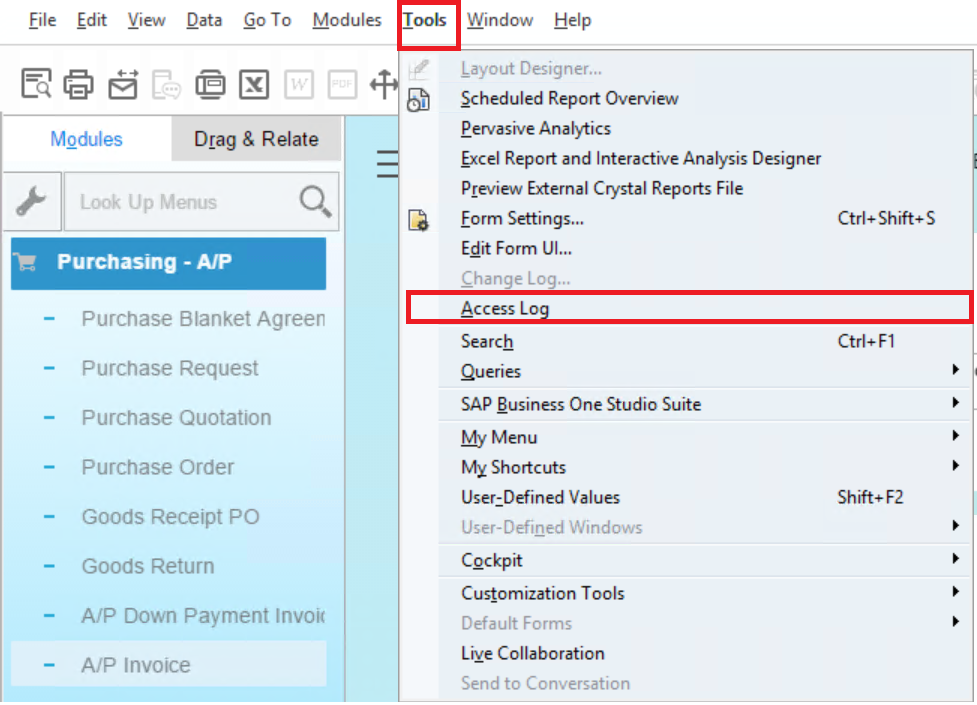977x705 pixels.
Task: Click the Purchasing - A/P shopping cart icon
Action: pos(26,263)
